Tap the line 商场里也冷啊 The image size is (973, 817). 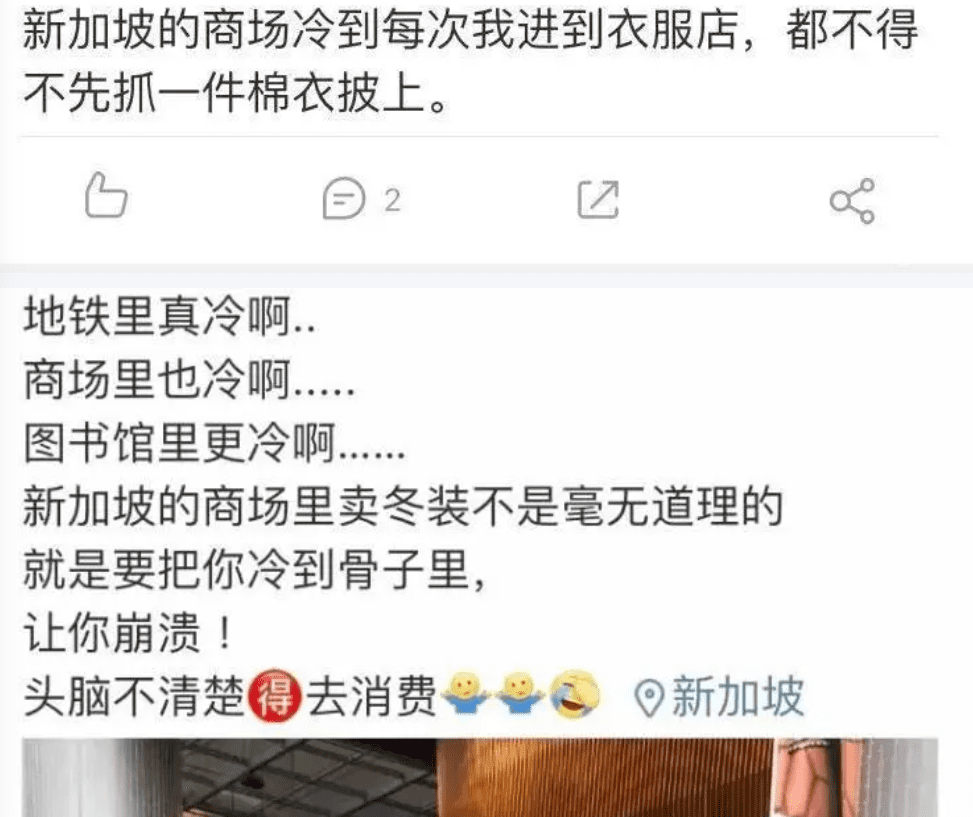click(189, 379)
